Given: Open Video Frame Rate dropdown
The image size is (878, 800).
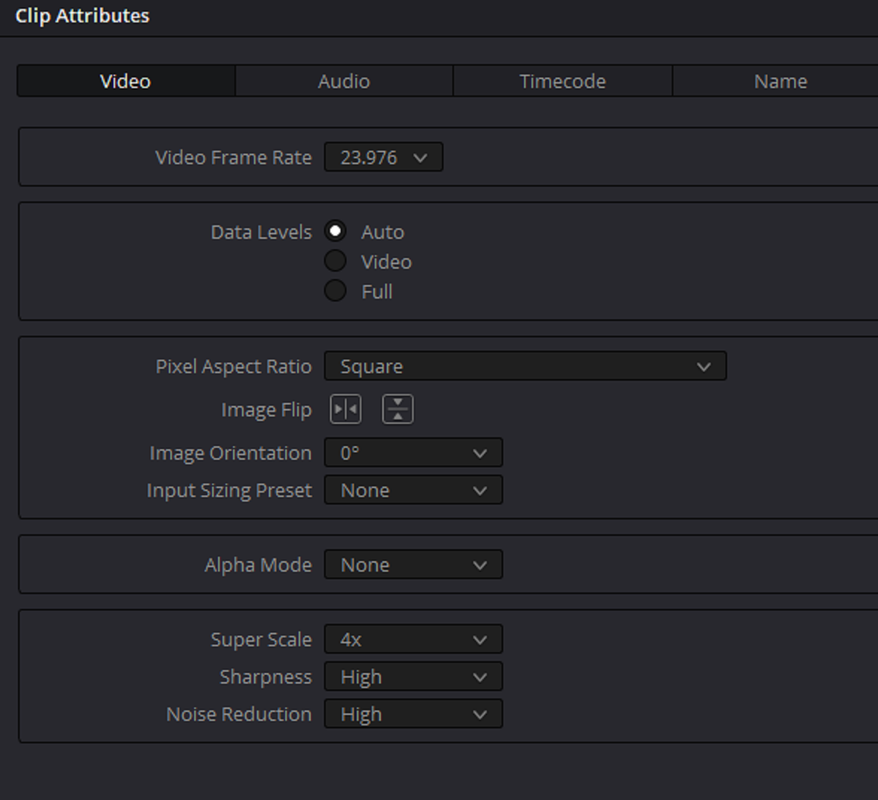Looking at the screenshot, I should point(384,157).
